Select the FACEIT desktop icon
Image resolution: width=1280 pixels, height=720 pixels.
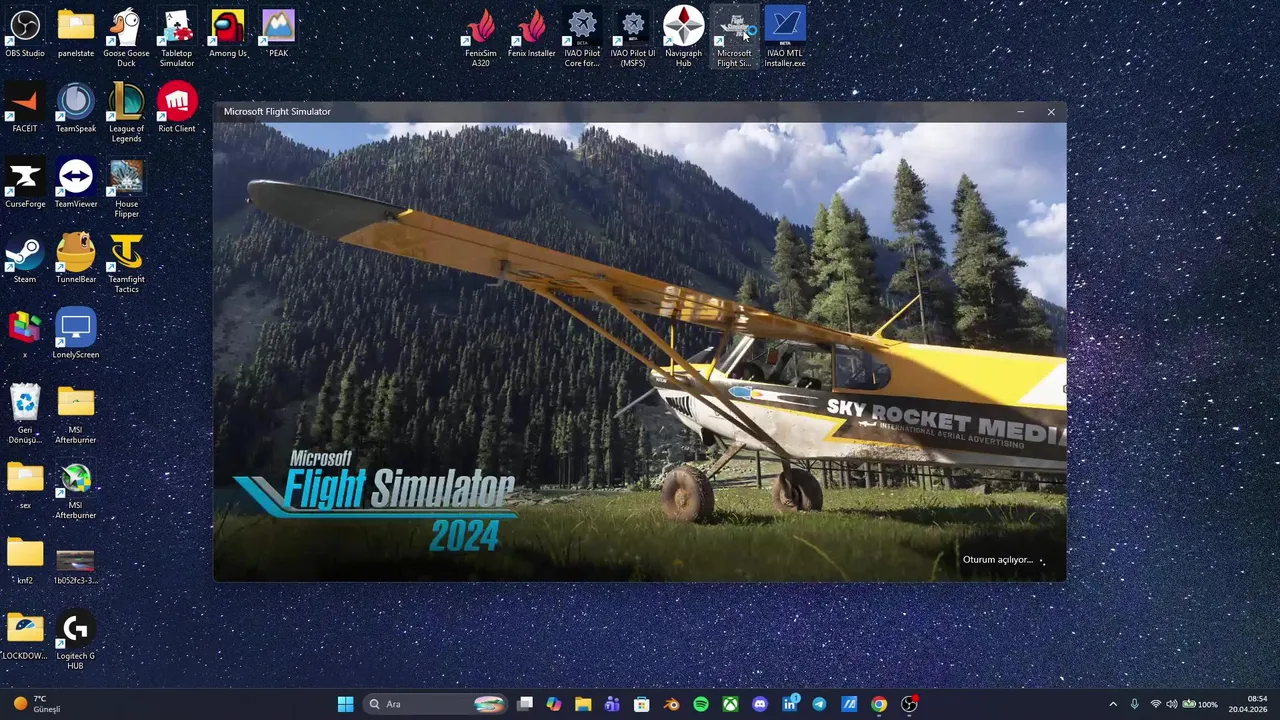pos(25,108)
